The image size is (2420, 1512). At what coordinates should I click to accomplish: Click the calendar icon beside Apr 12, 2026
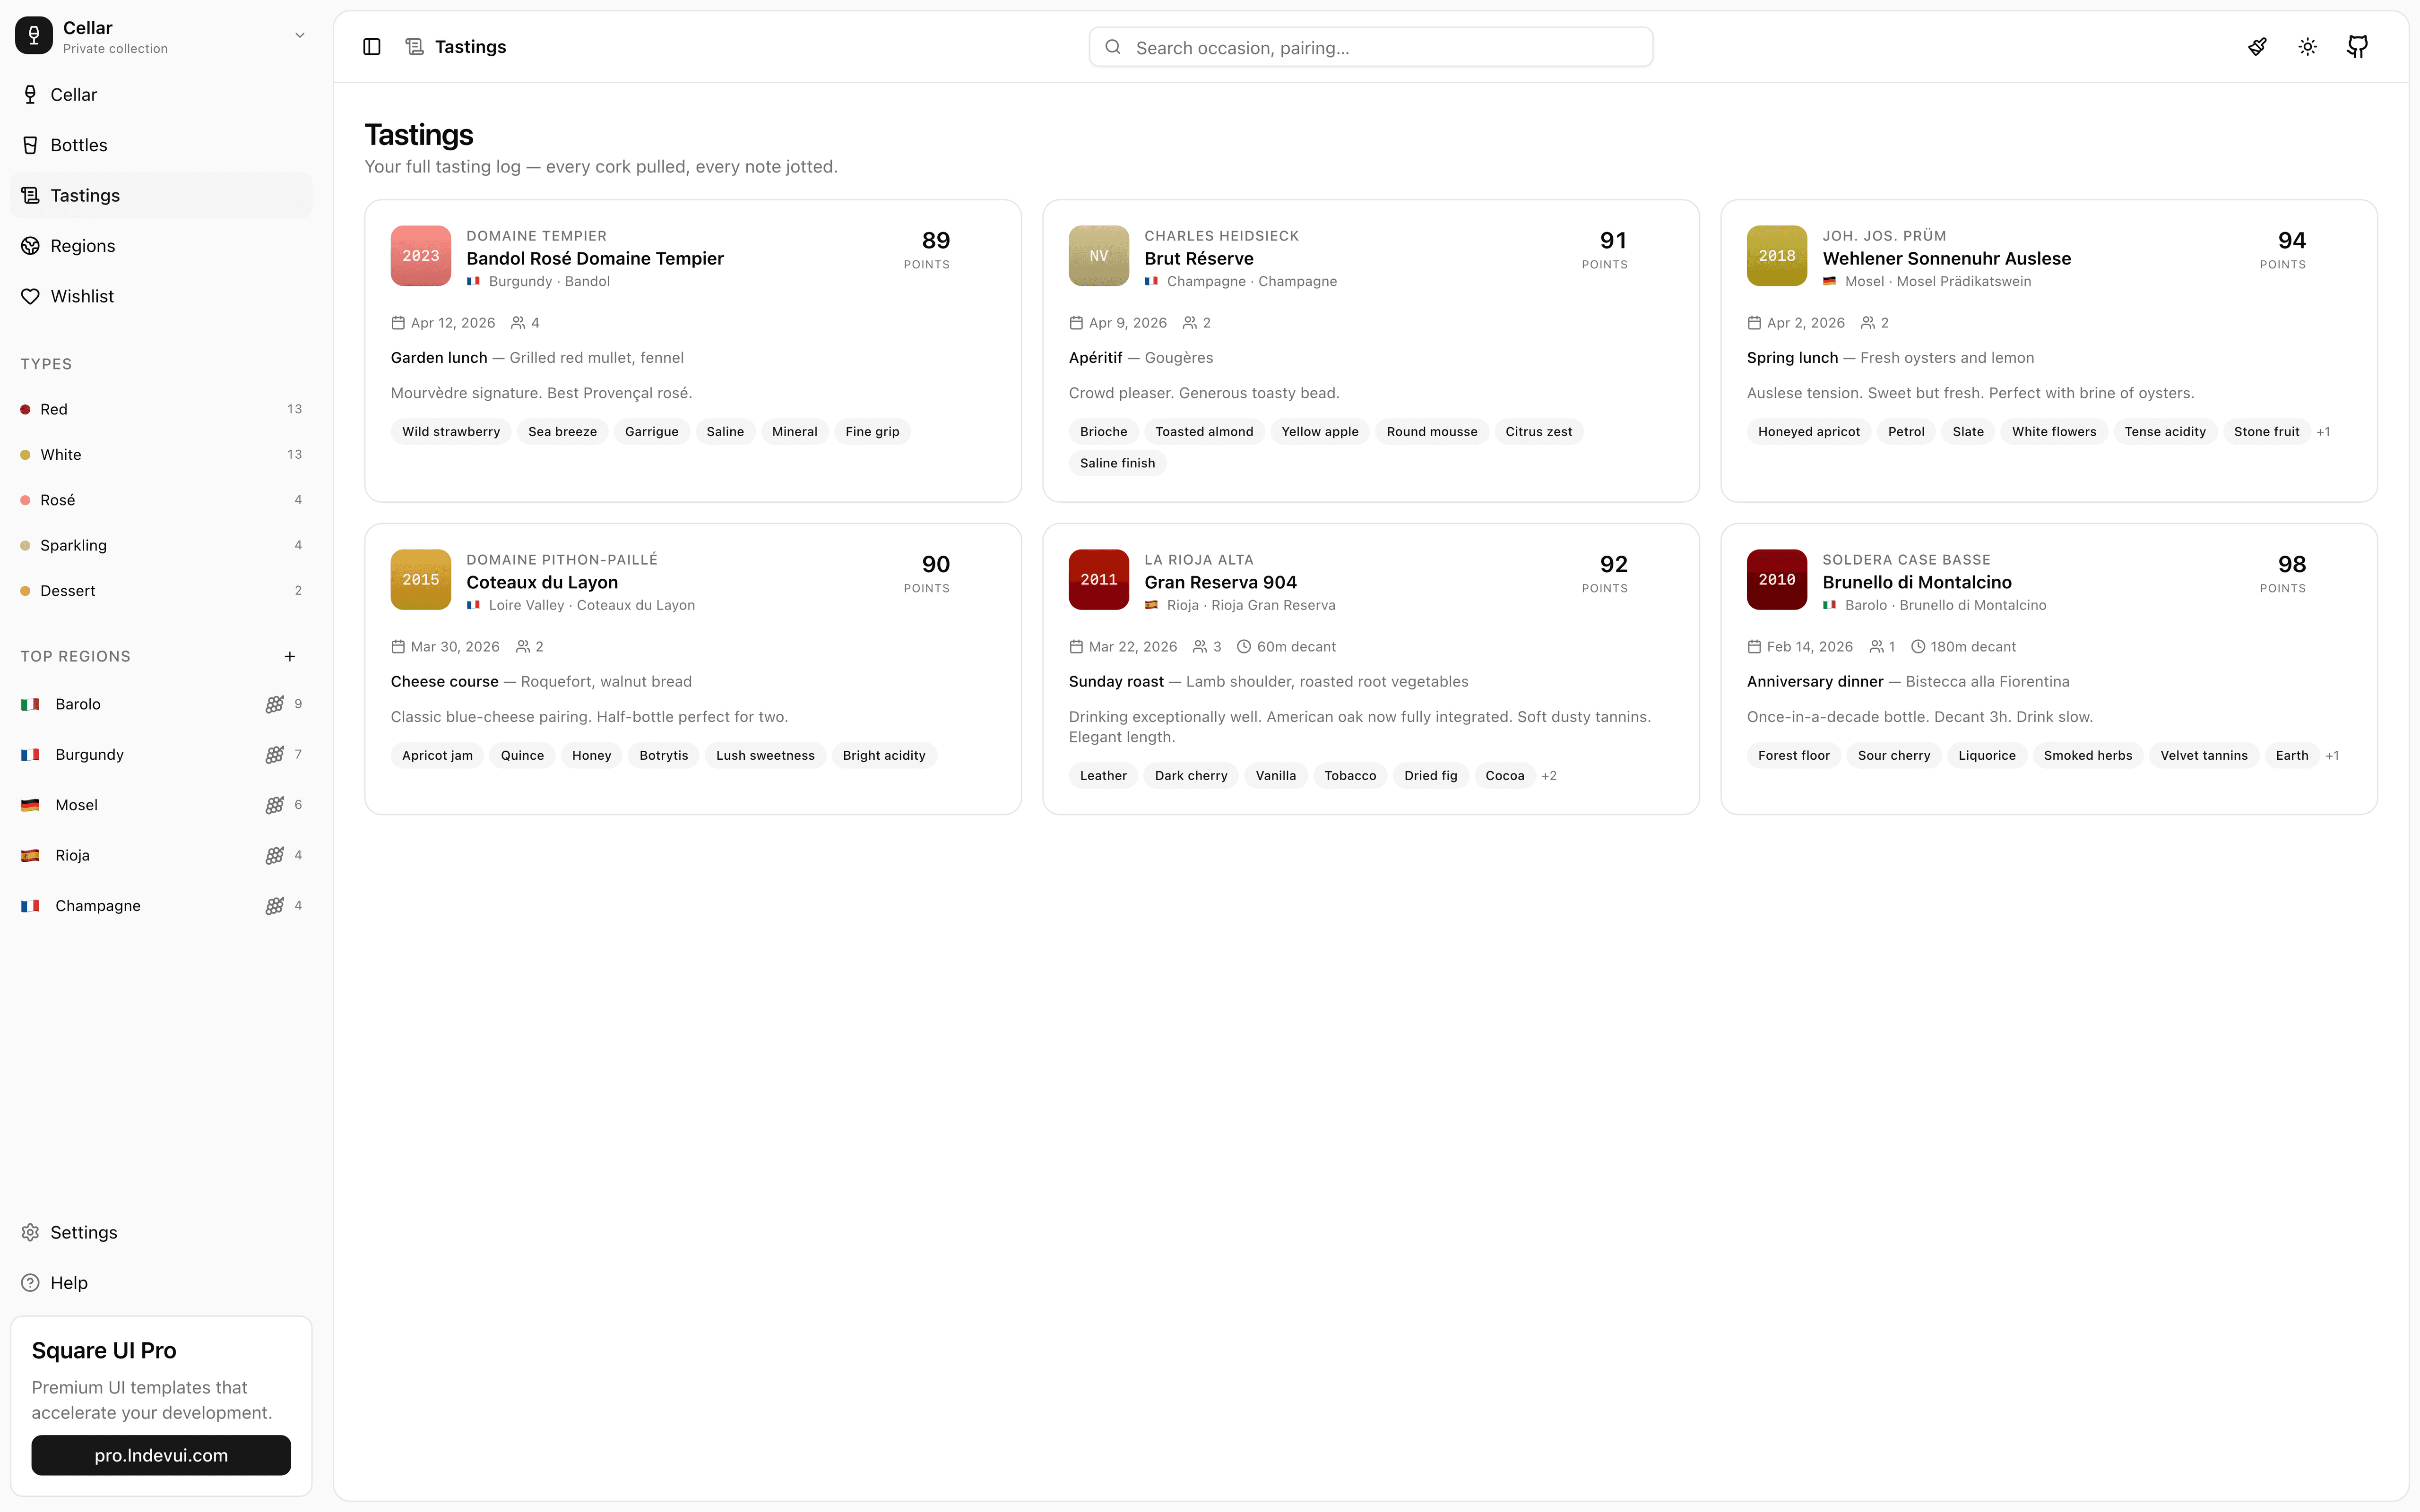(398, 323)
